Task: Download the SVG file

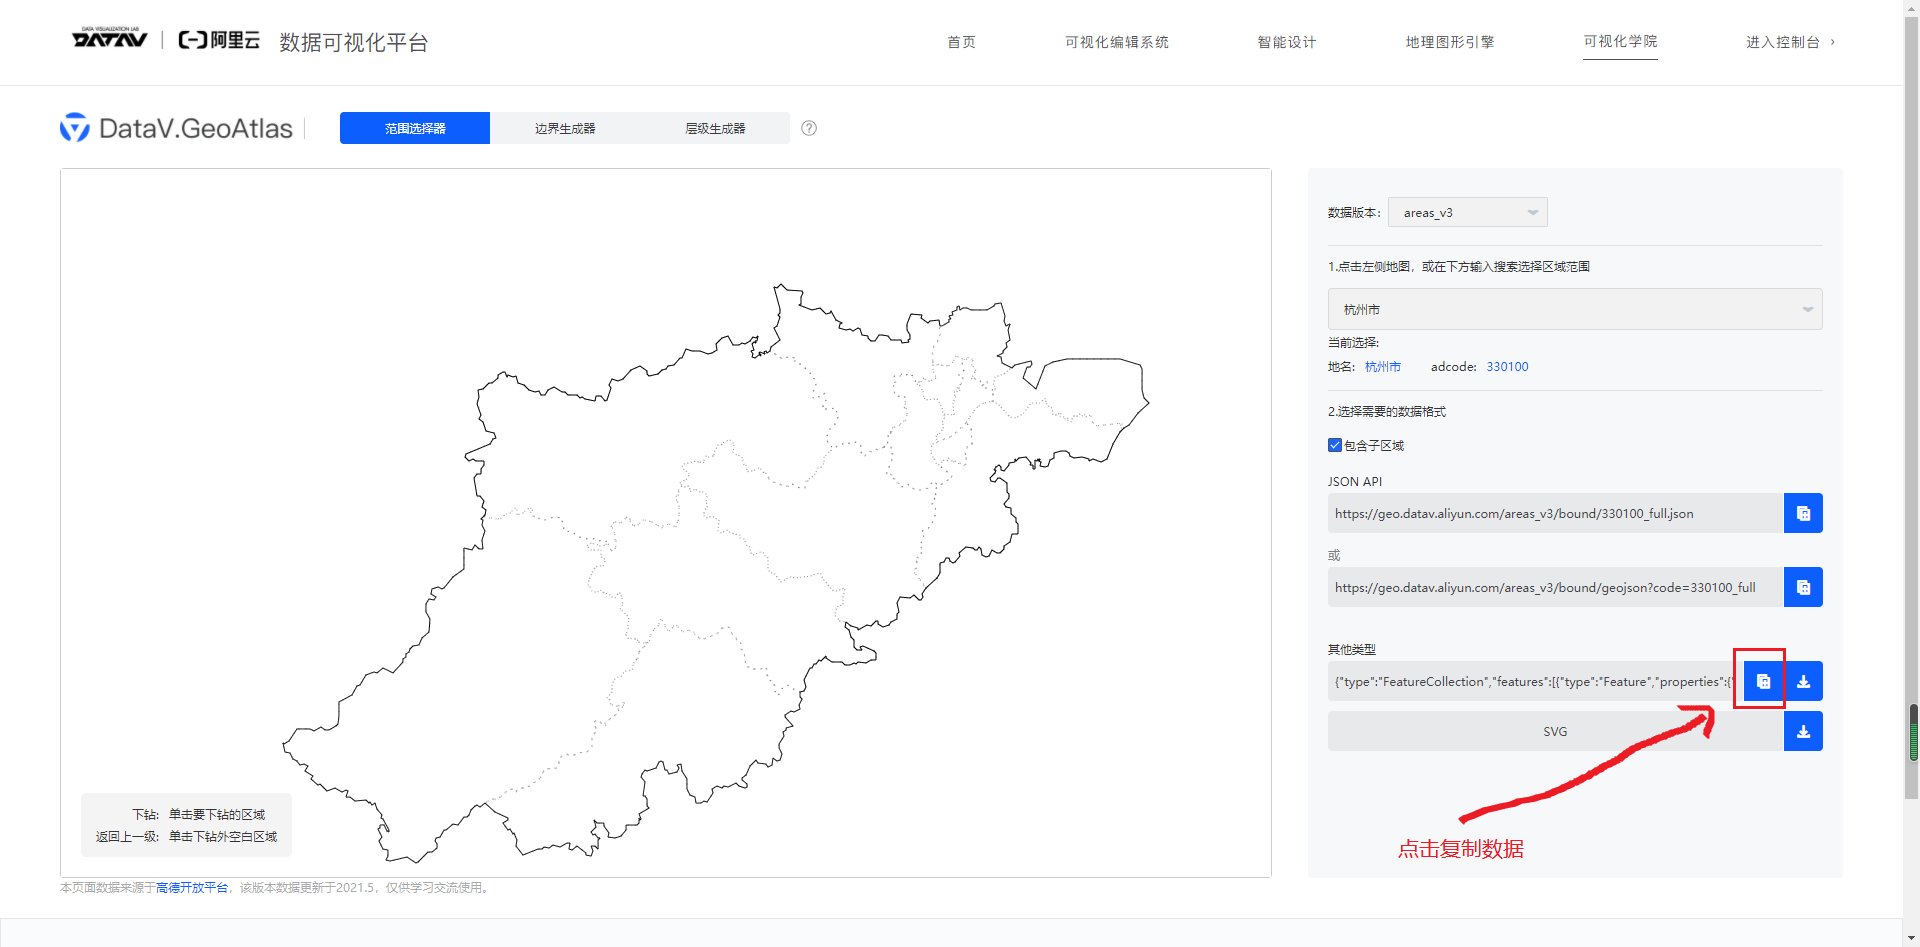Action: click(x=1804, y=731)
